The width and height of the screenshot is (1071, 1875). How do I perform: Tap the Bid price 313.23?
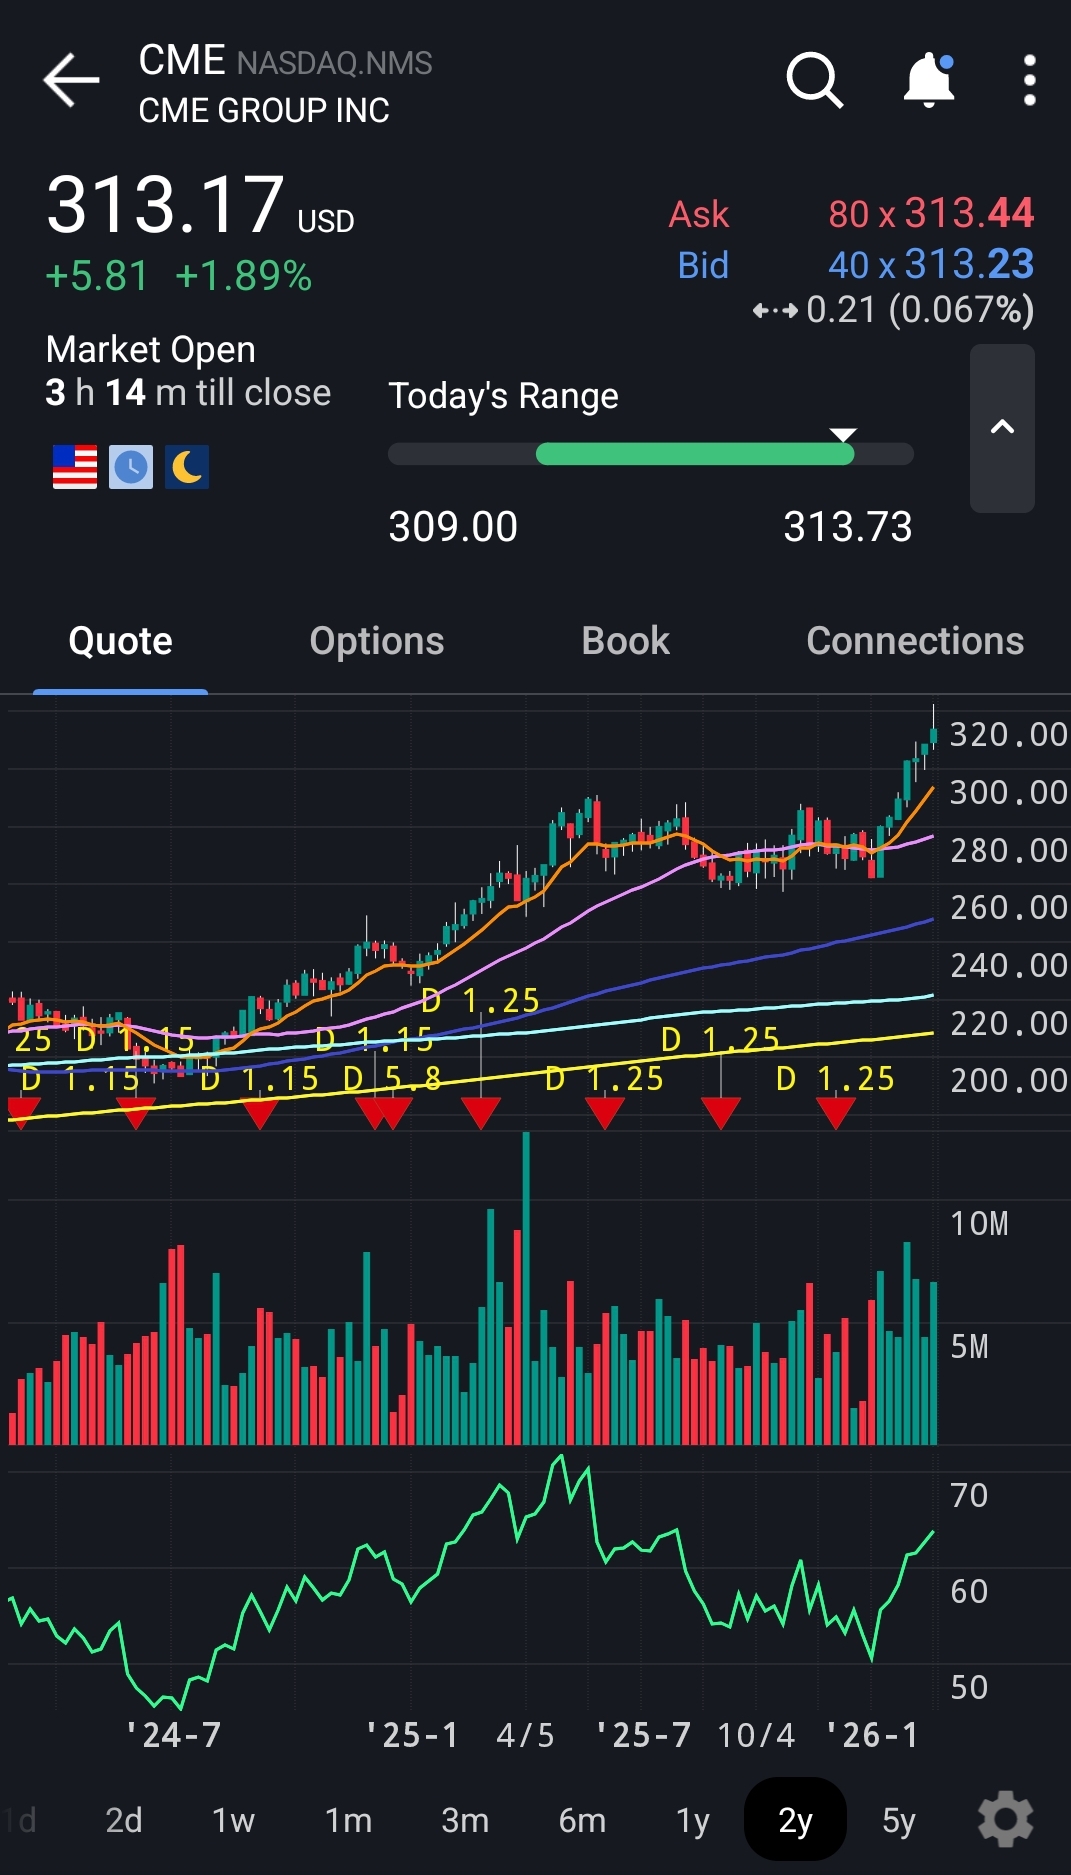click(x=969, y=264)
